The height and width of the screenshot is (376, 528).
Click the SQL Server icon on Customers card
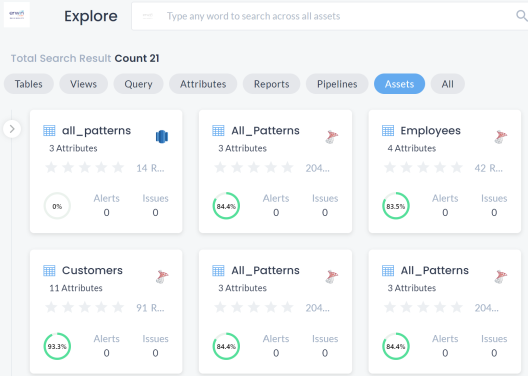click(162, 276)
